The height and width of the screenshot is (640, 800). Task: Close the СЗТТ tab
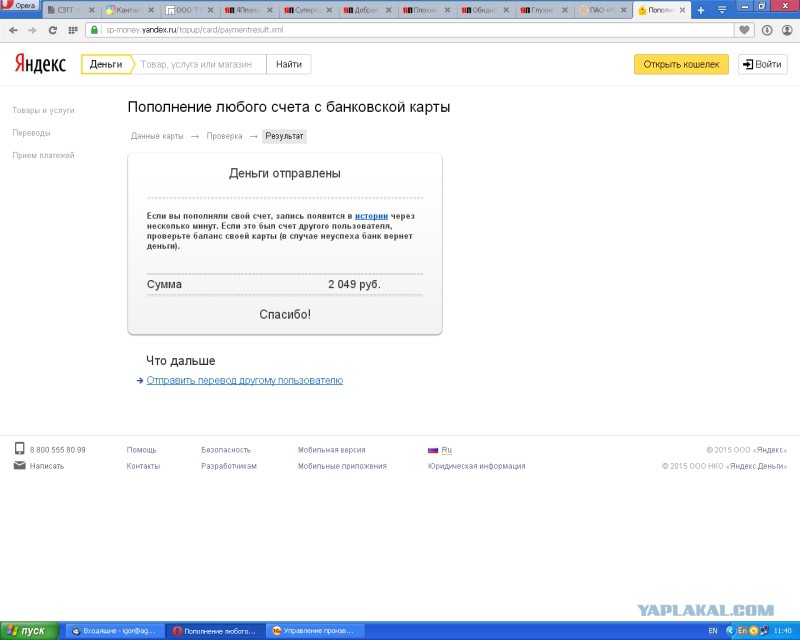92,10
